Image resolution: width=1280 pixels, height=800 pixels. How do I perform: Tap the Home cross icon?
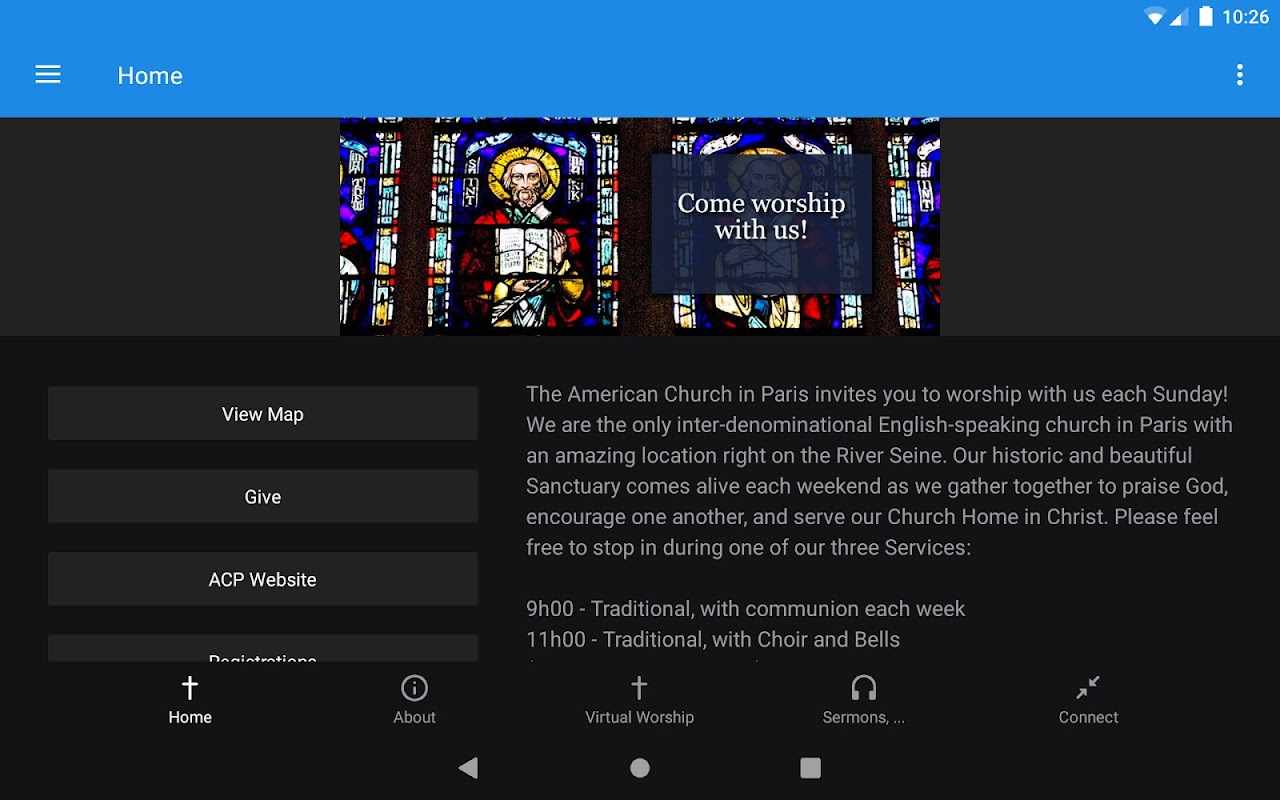[190, 688]
